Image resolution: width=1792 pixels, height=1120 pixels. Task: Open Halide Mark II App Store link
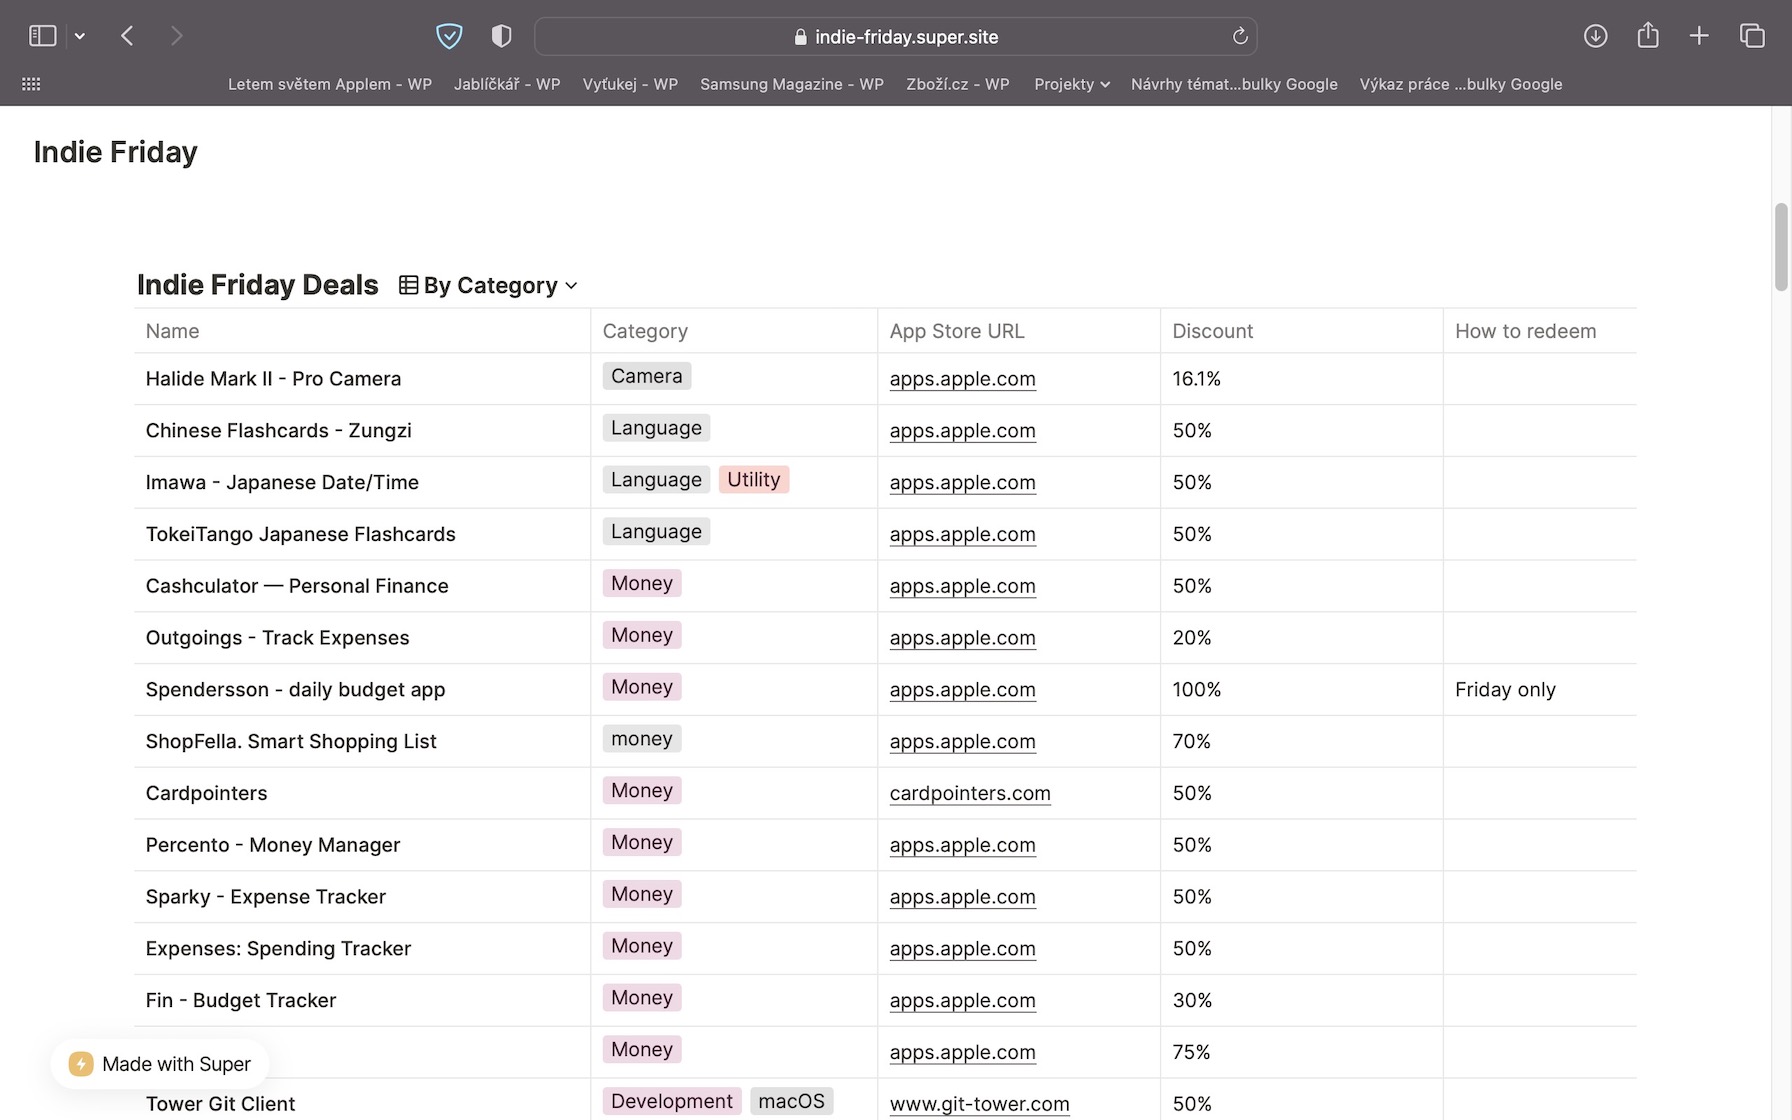tap(962, 379)
